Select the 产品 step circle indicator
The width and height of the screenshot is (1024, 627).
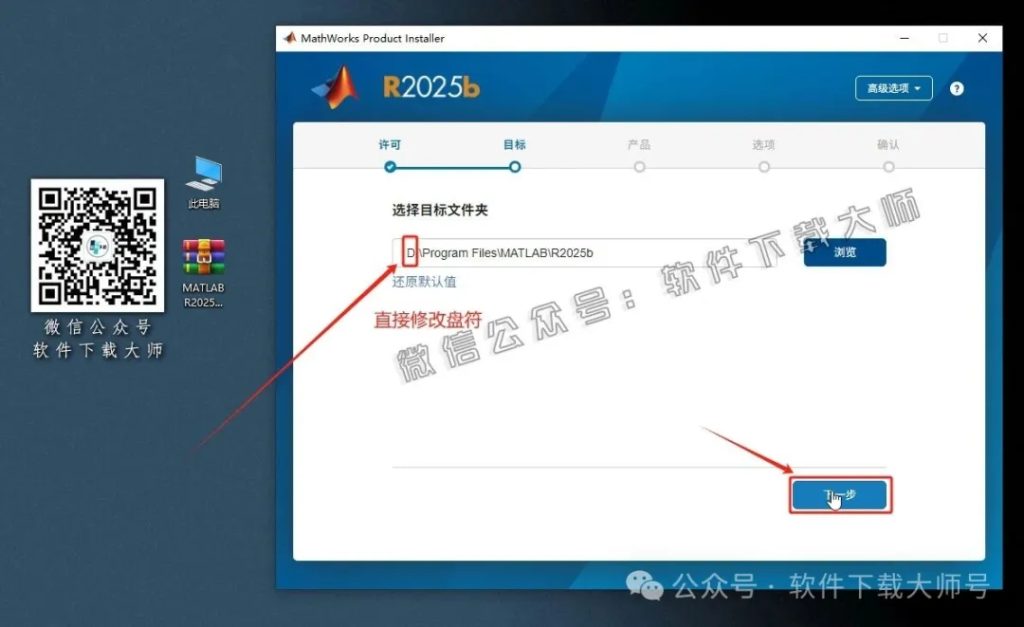click(x=639, y=167)
